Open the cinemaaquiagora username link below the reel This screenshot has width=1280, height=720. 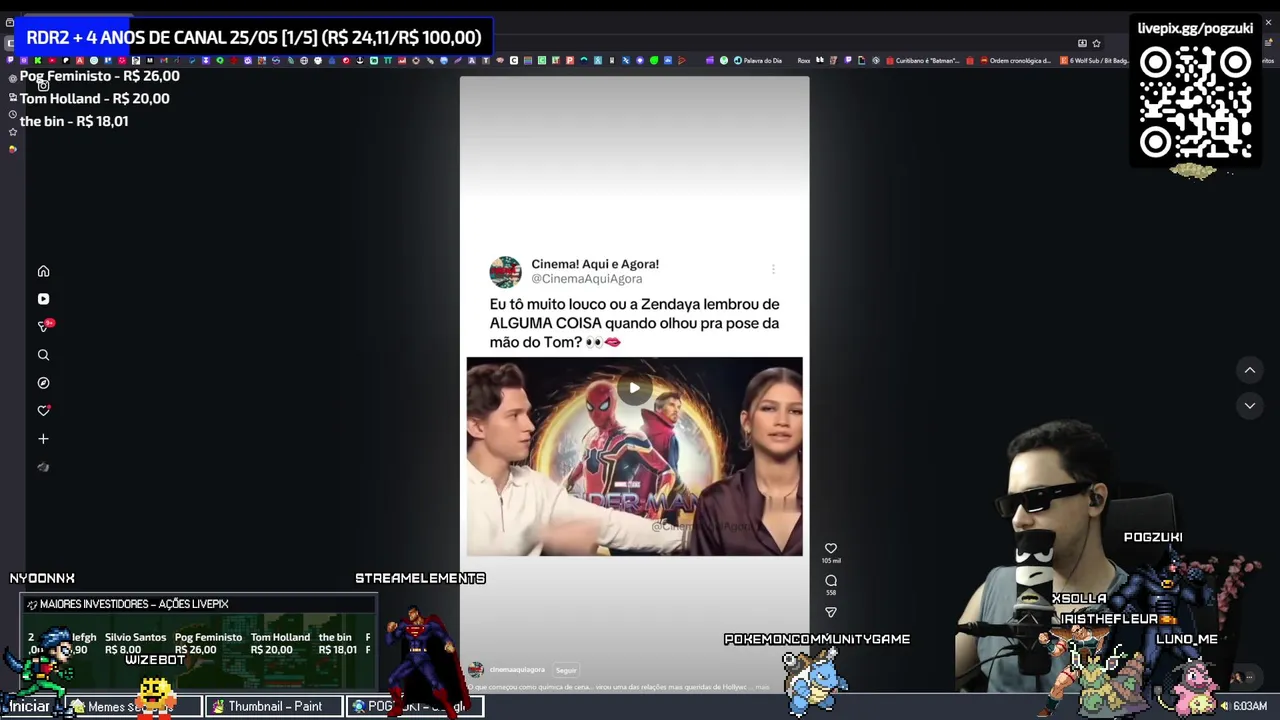517,670
